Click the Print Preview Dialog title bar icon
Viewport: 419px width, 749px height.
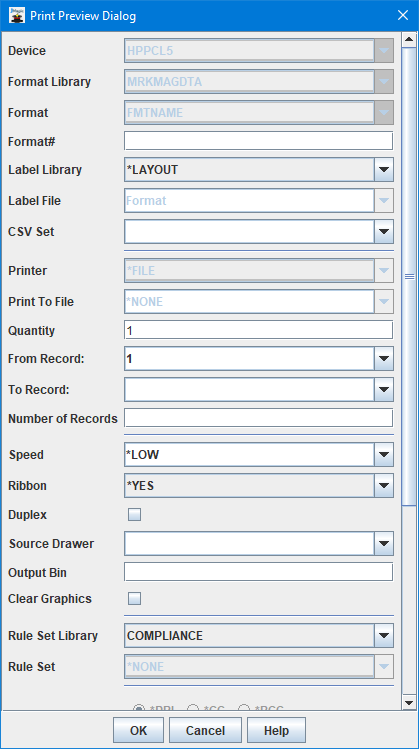click(x=17, y=16)
